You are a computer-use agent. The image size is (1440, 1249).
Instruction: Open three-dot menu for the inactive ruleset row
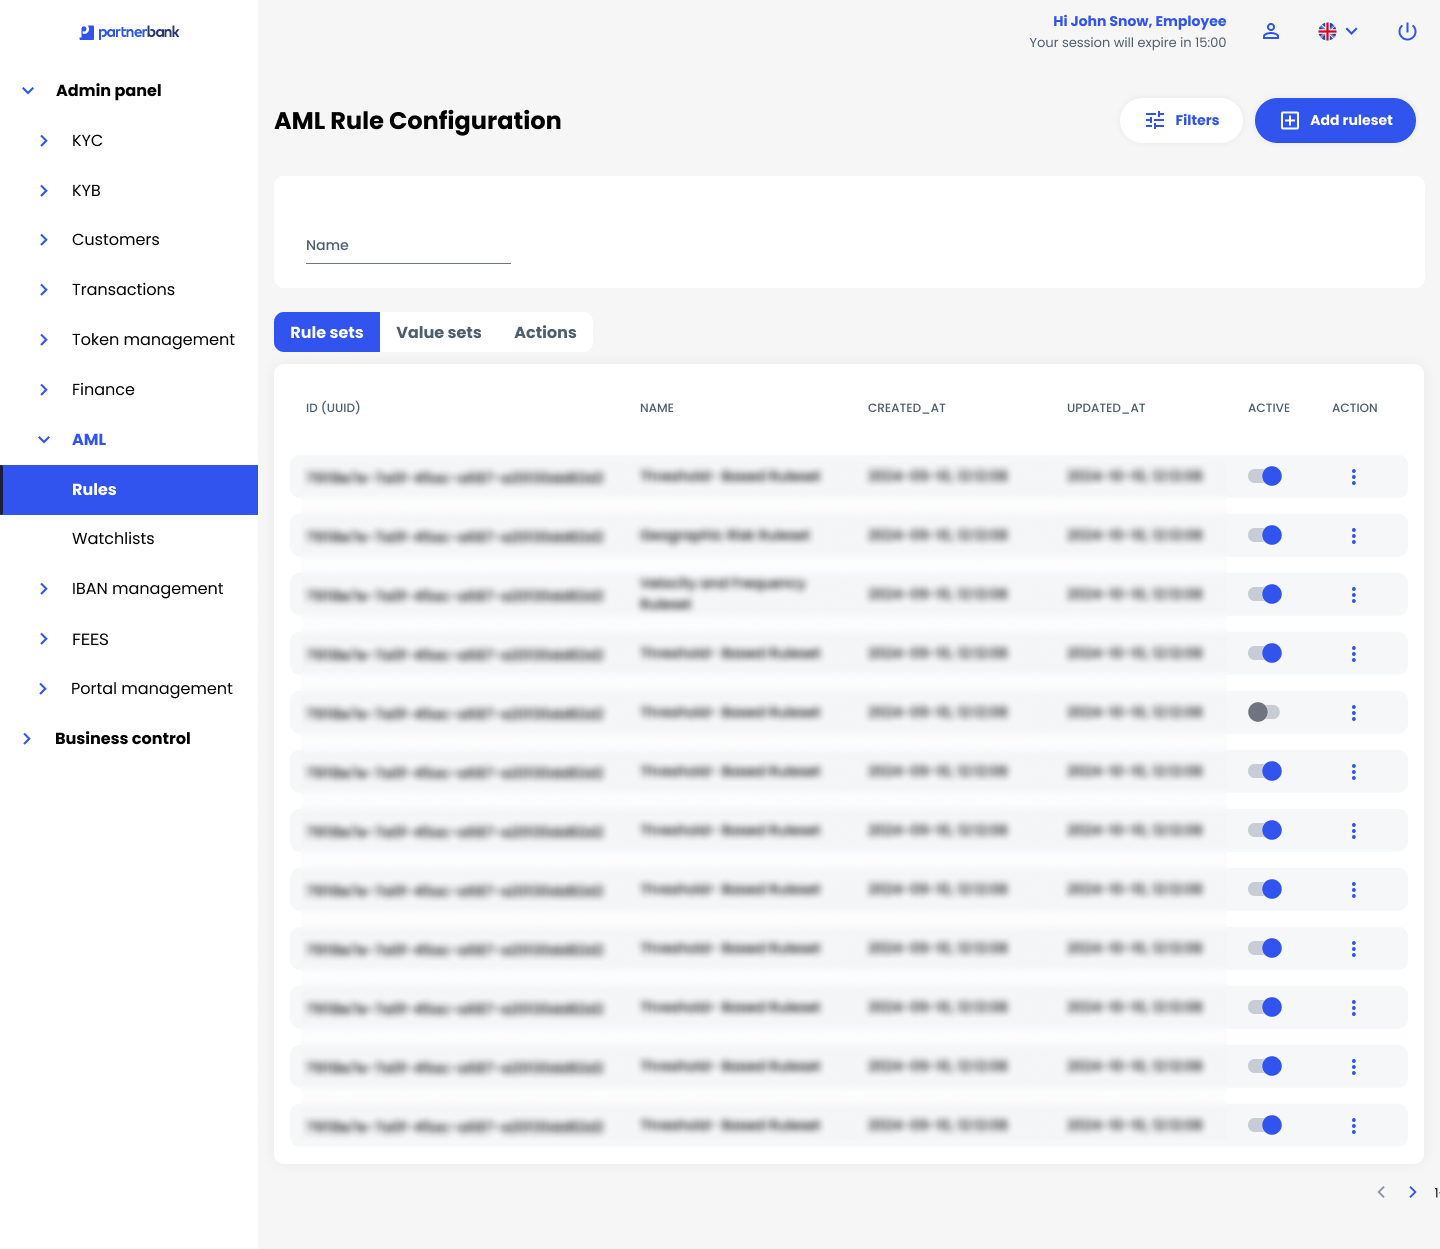point(1354,713)
